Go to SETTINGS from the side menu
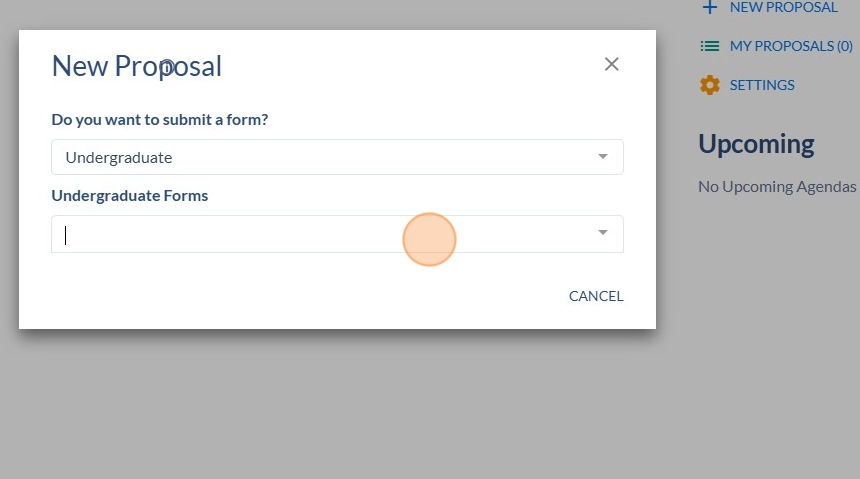Screen dimensions: 860x479 point(762,85)
